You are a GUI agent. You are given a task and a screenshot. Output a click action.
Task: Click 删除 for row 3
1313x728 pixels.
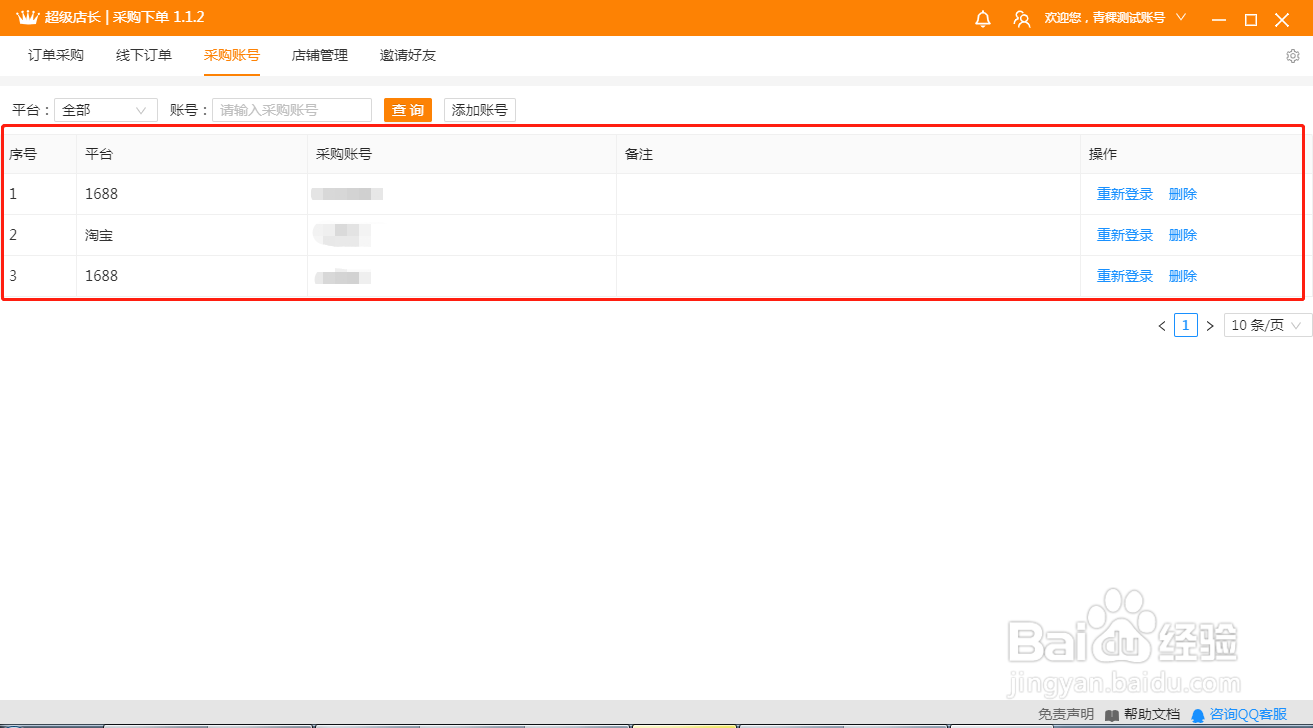click(1183, 276)
